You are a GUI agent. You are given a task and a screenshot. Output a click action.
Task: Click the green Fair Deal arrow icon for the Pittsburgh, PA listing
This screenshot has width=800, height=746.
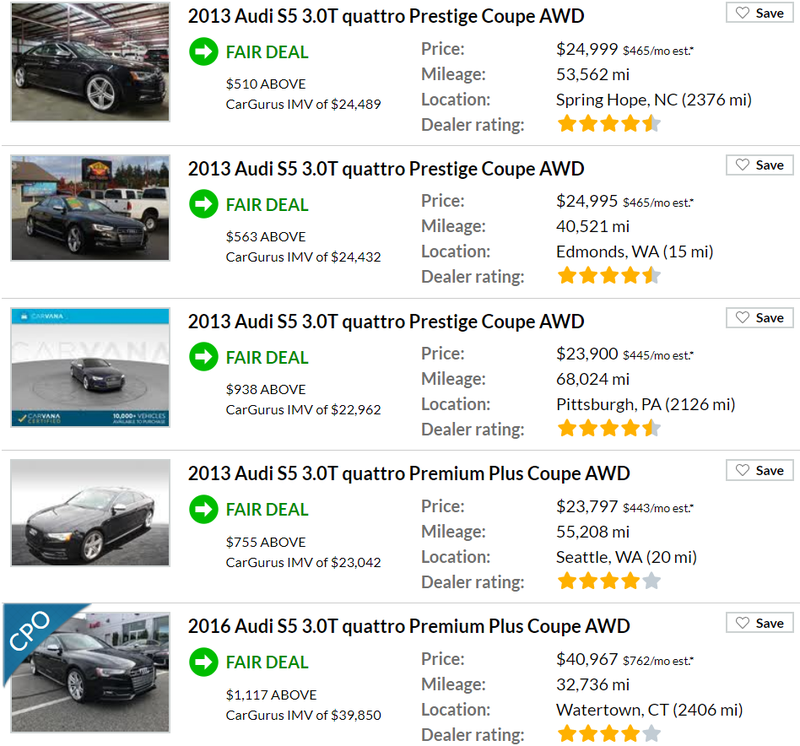(204, 357)
